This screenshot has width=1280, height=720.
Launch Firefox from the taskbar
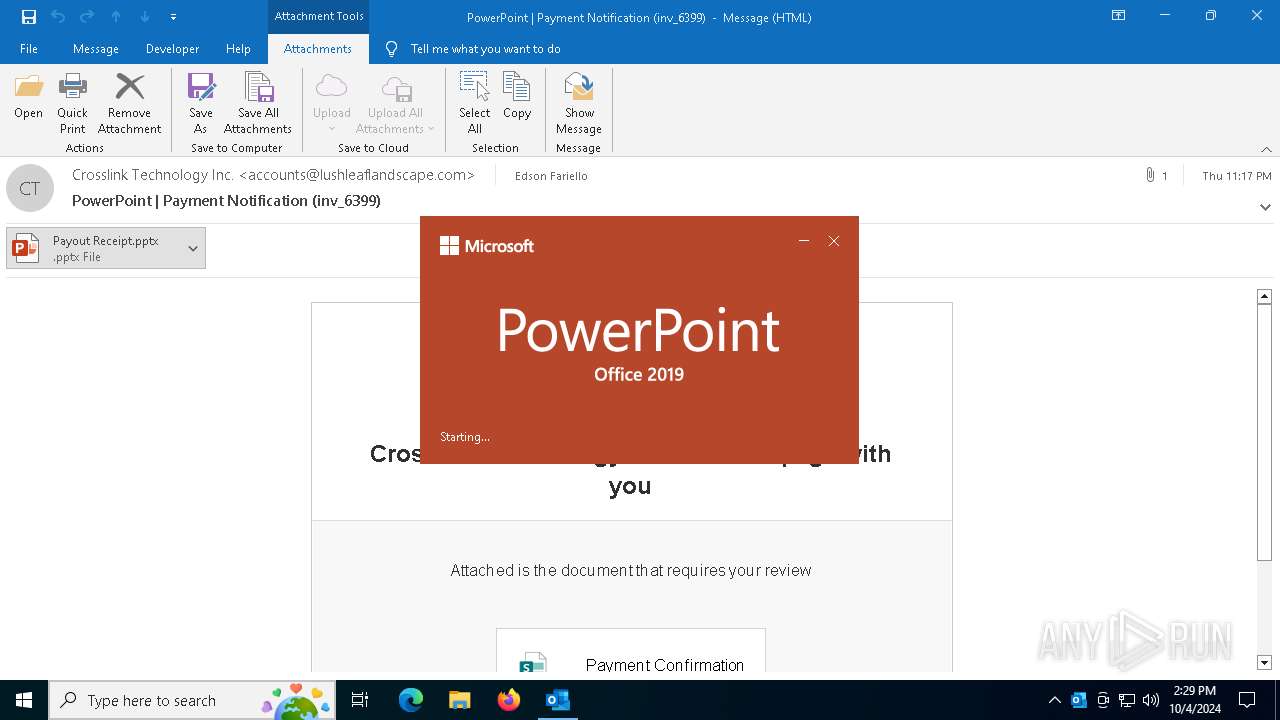[x=509, y=700]
